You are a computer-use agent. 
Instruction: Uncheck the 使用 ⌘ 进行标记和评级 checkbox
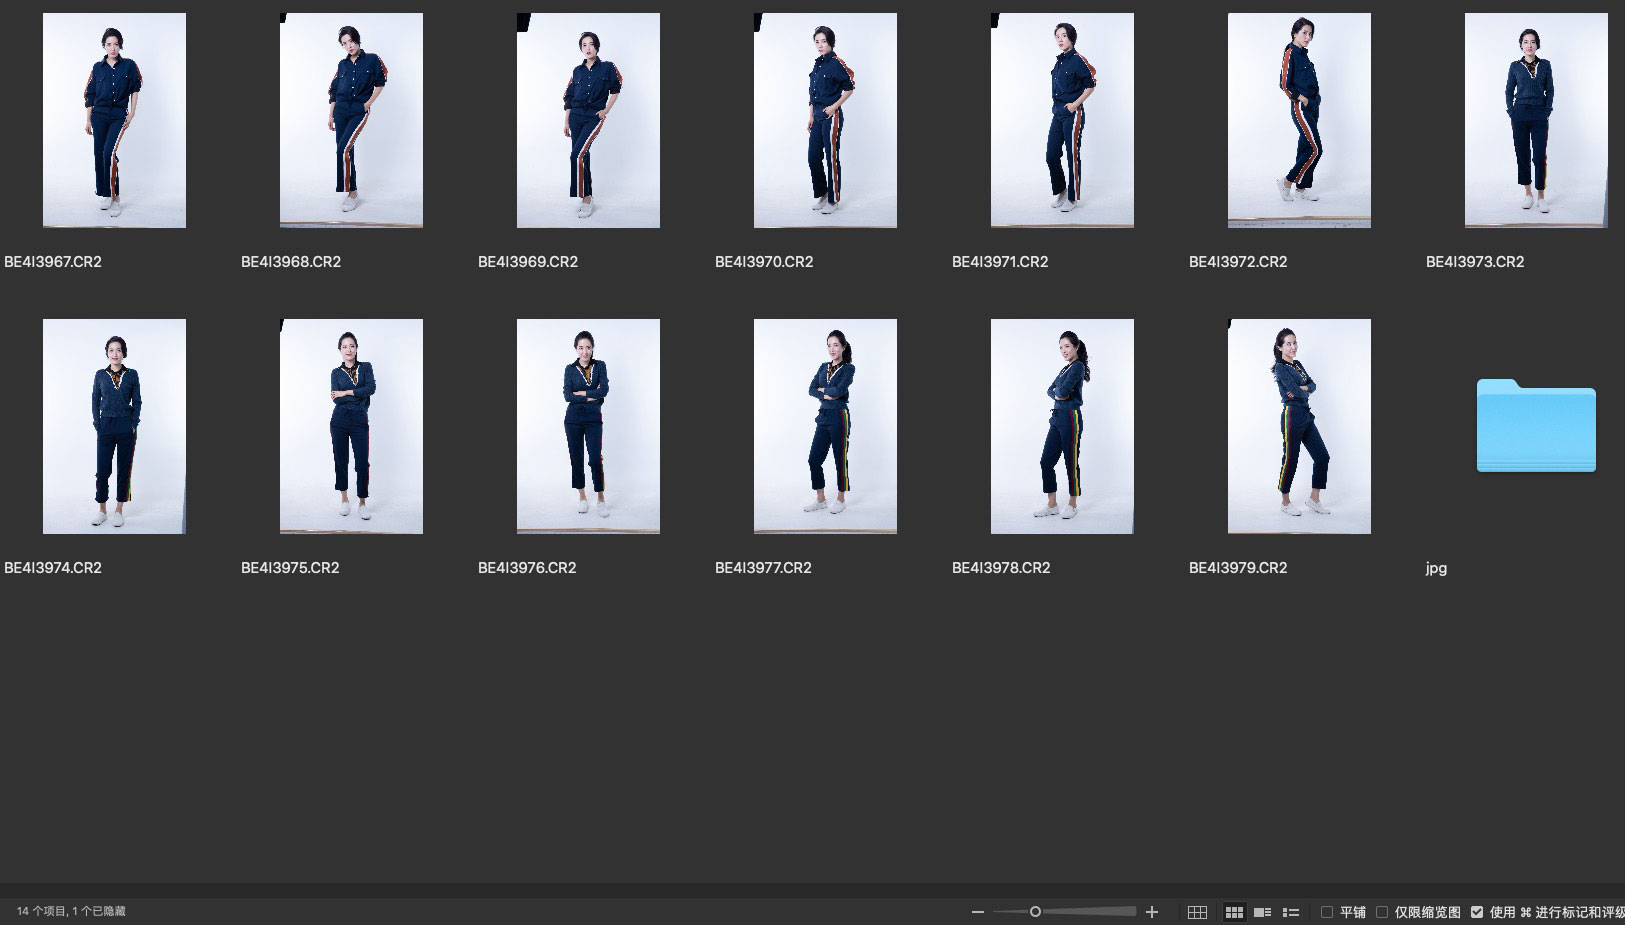point(1477,912)
